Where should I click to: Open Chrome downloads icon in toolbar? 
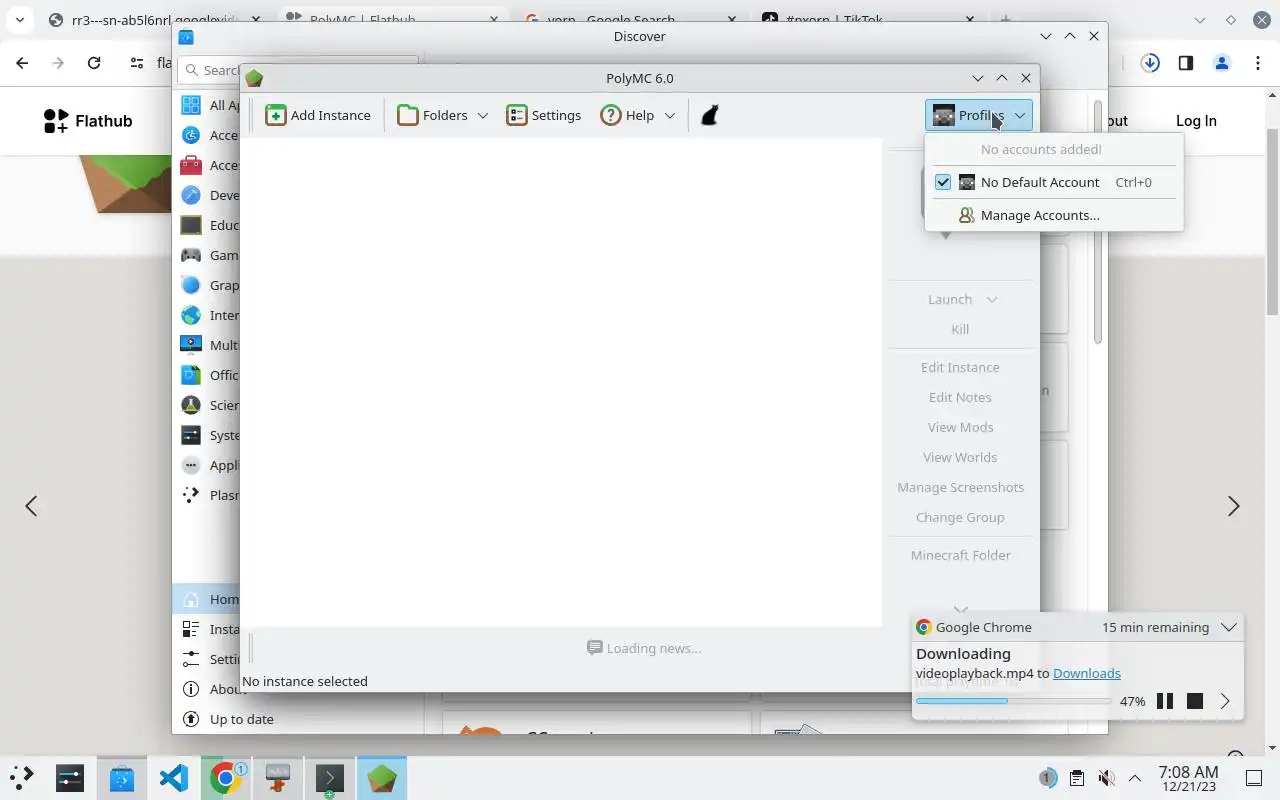click(1150, 63)
